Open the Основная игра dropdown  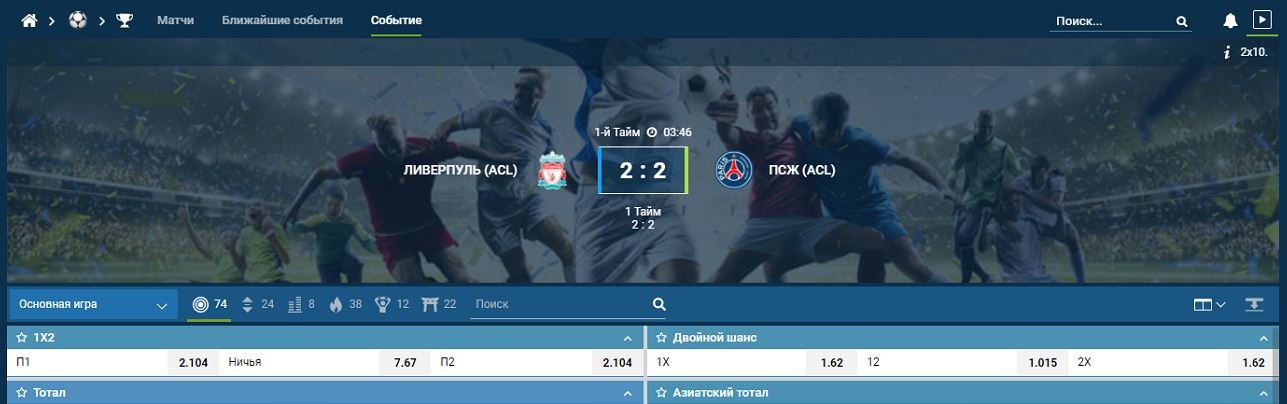(93, 305)
